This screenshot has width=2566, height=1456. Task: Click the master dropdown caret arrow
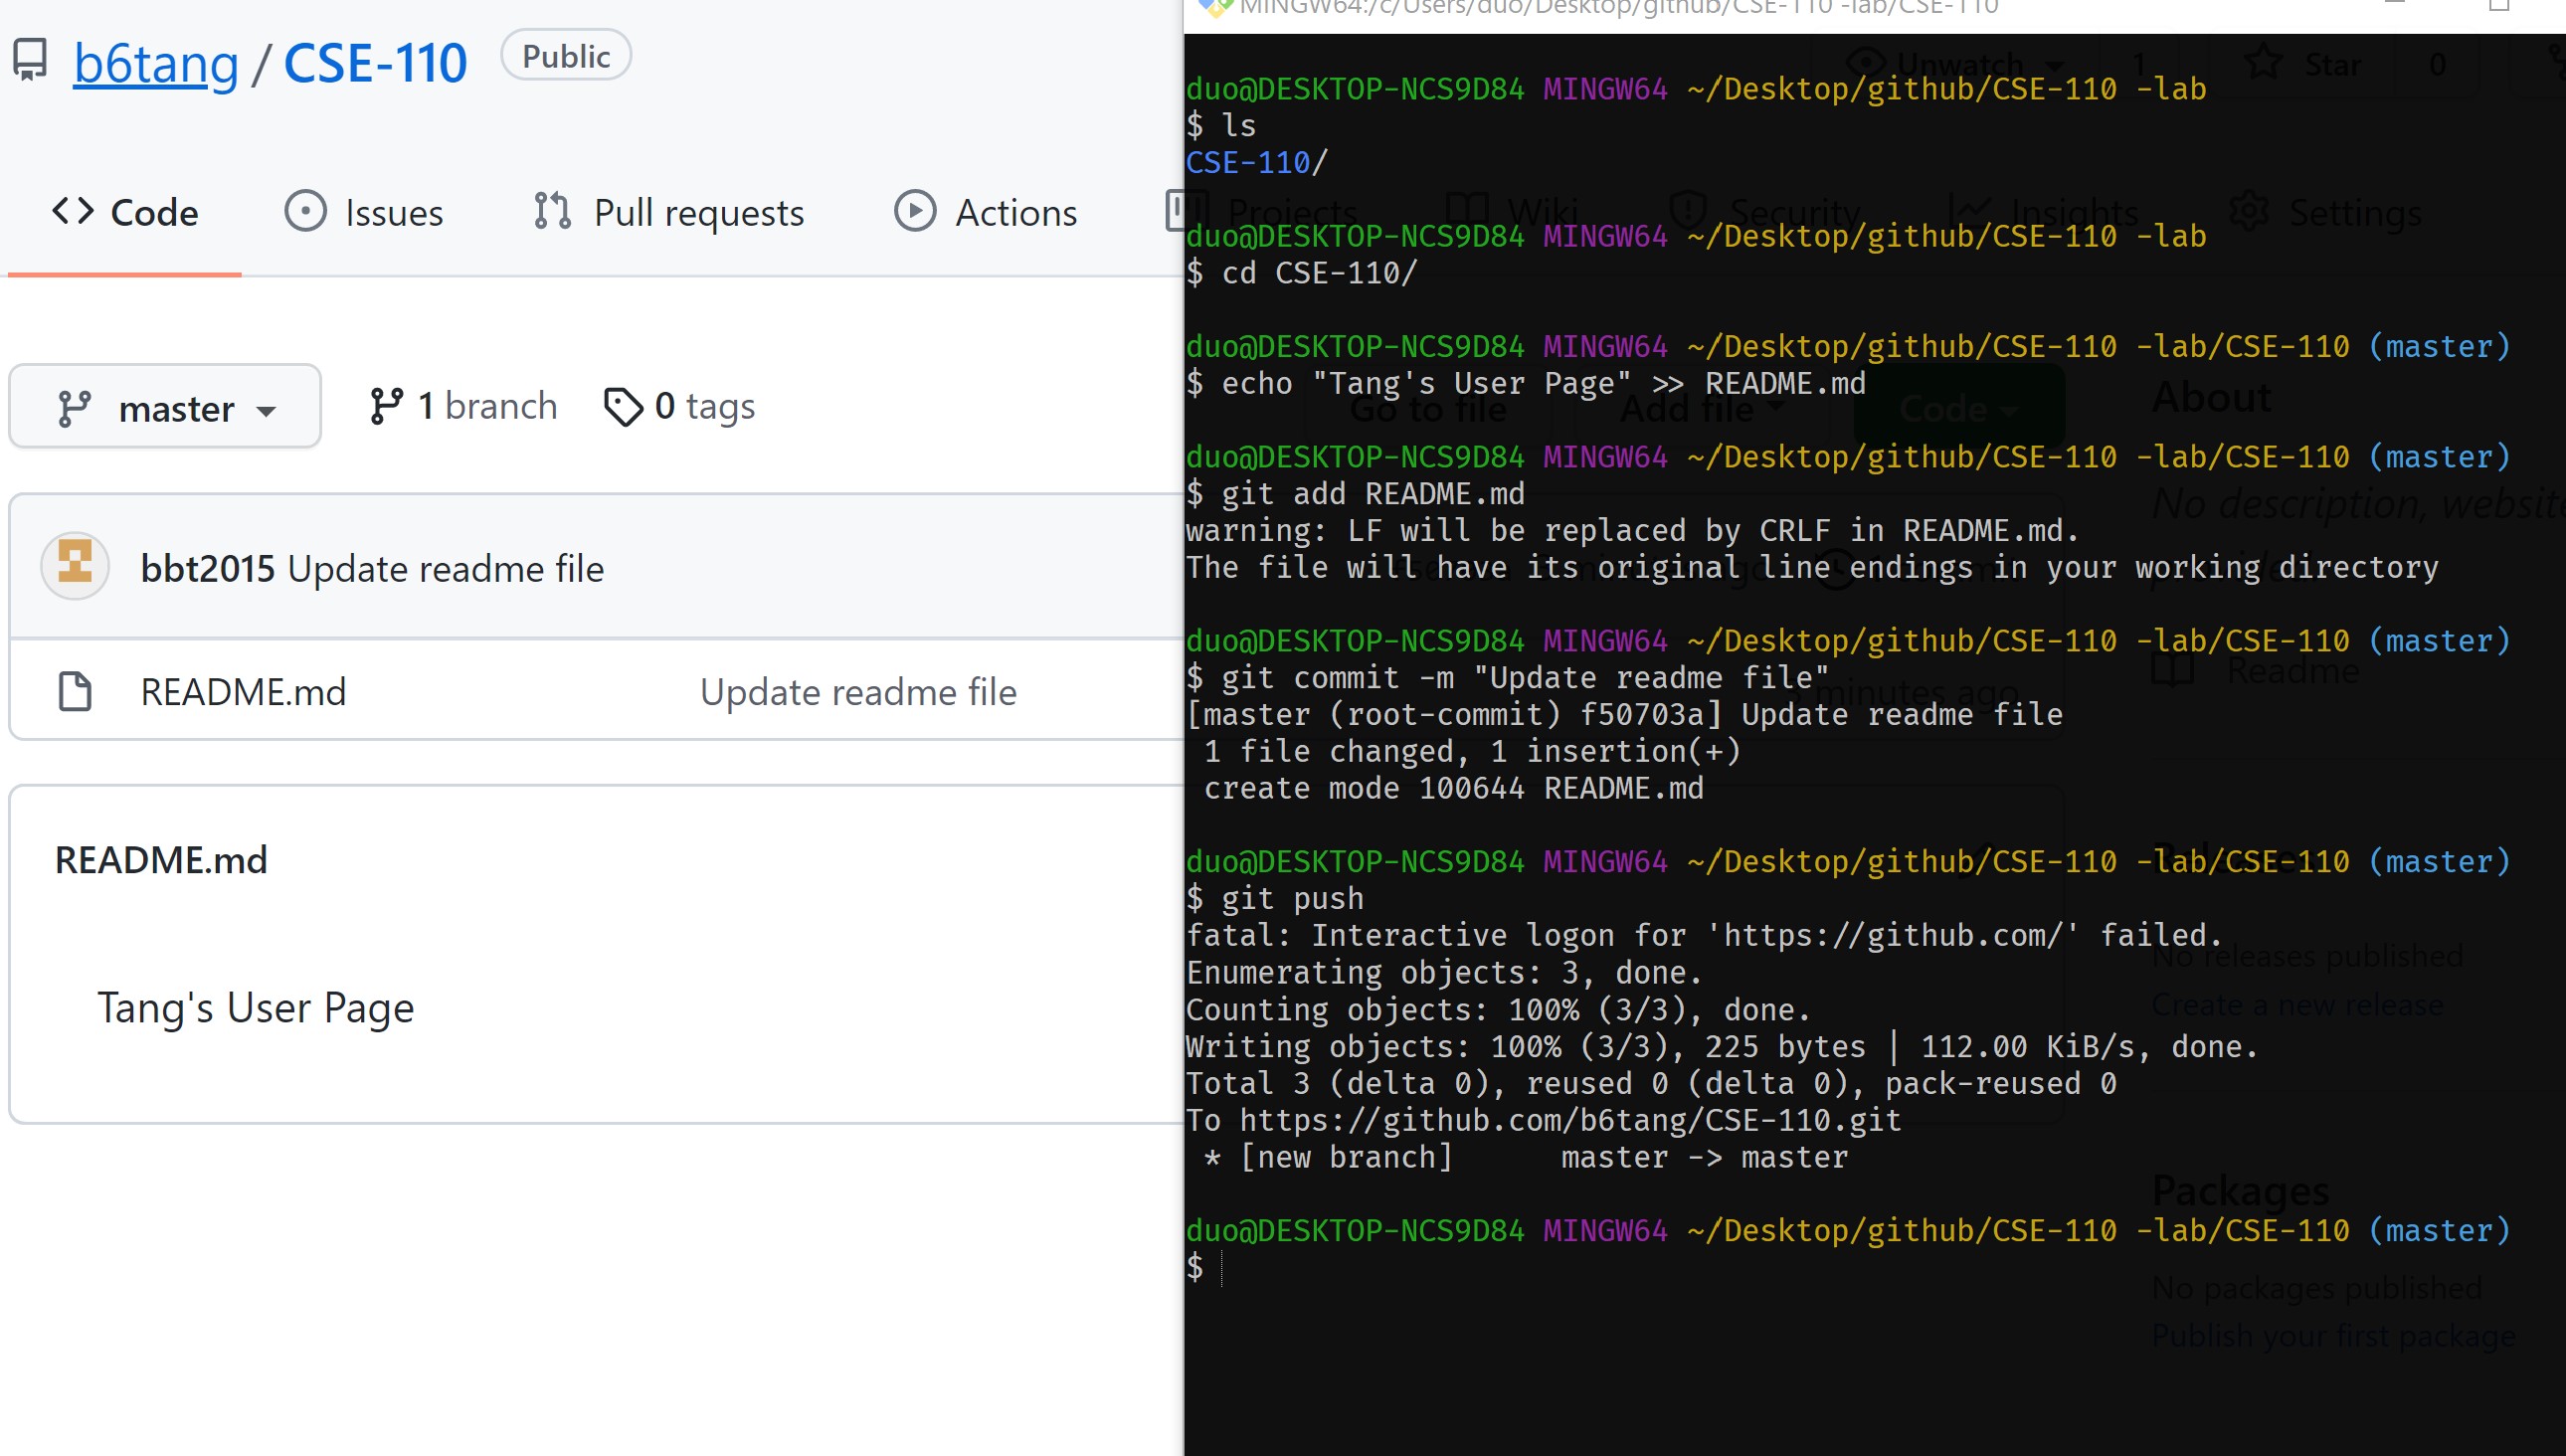click(x=266, y=411)
